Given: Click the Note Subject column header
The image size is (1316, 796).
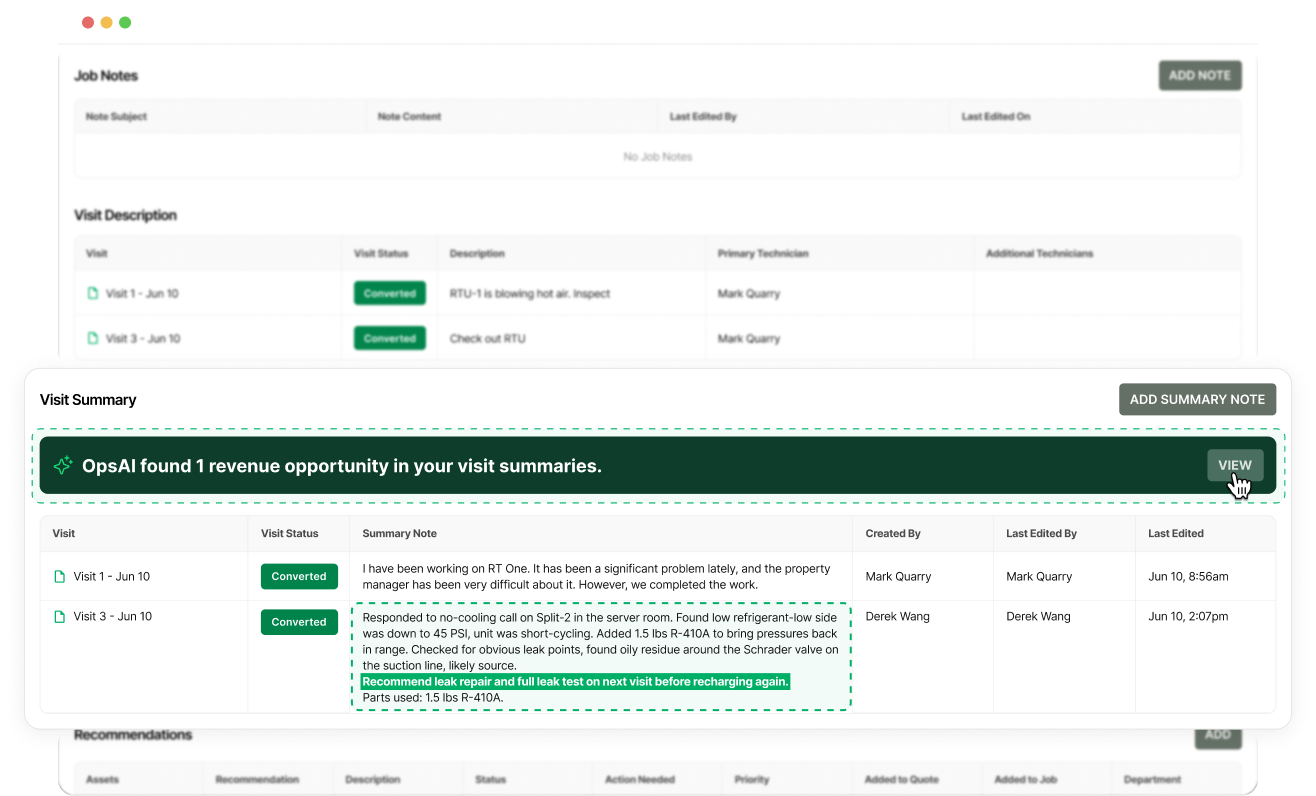Looking at the screenshot, I should click(x=116, y=117).
